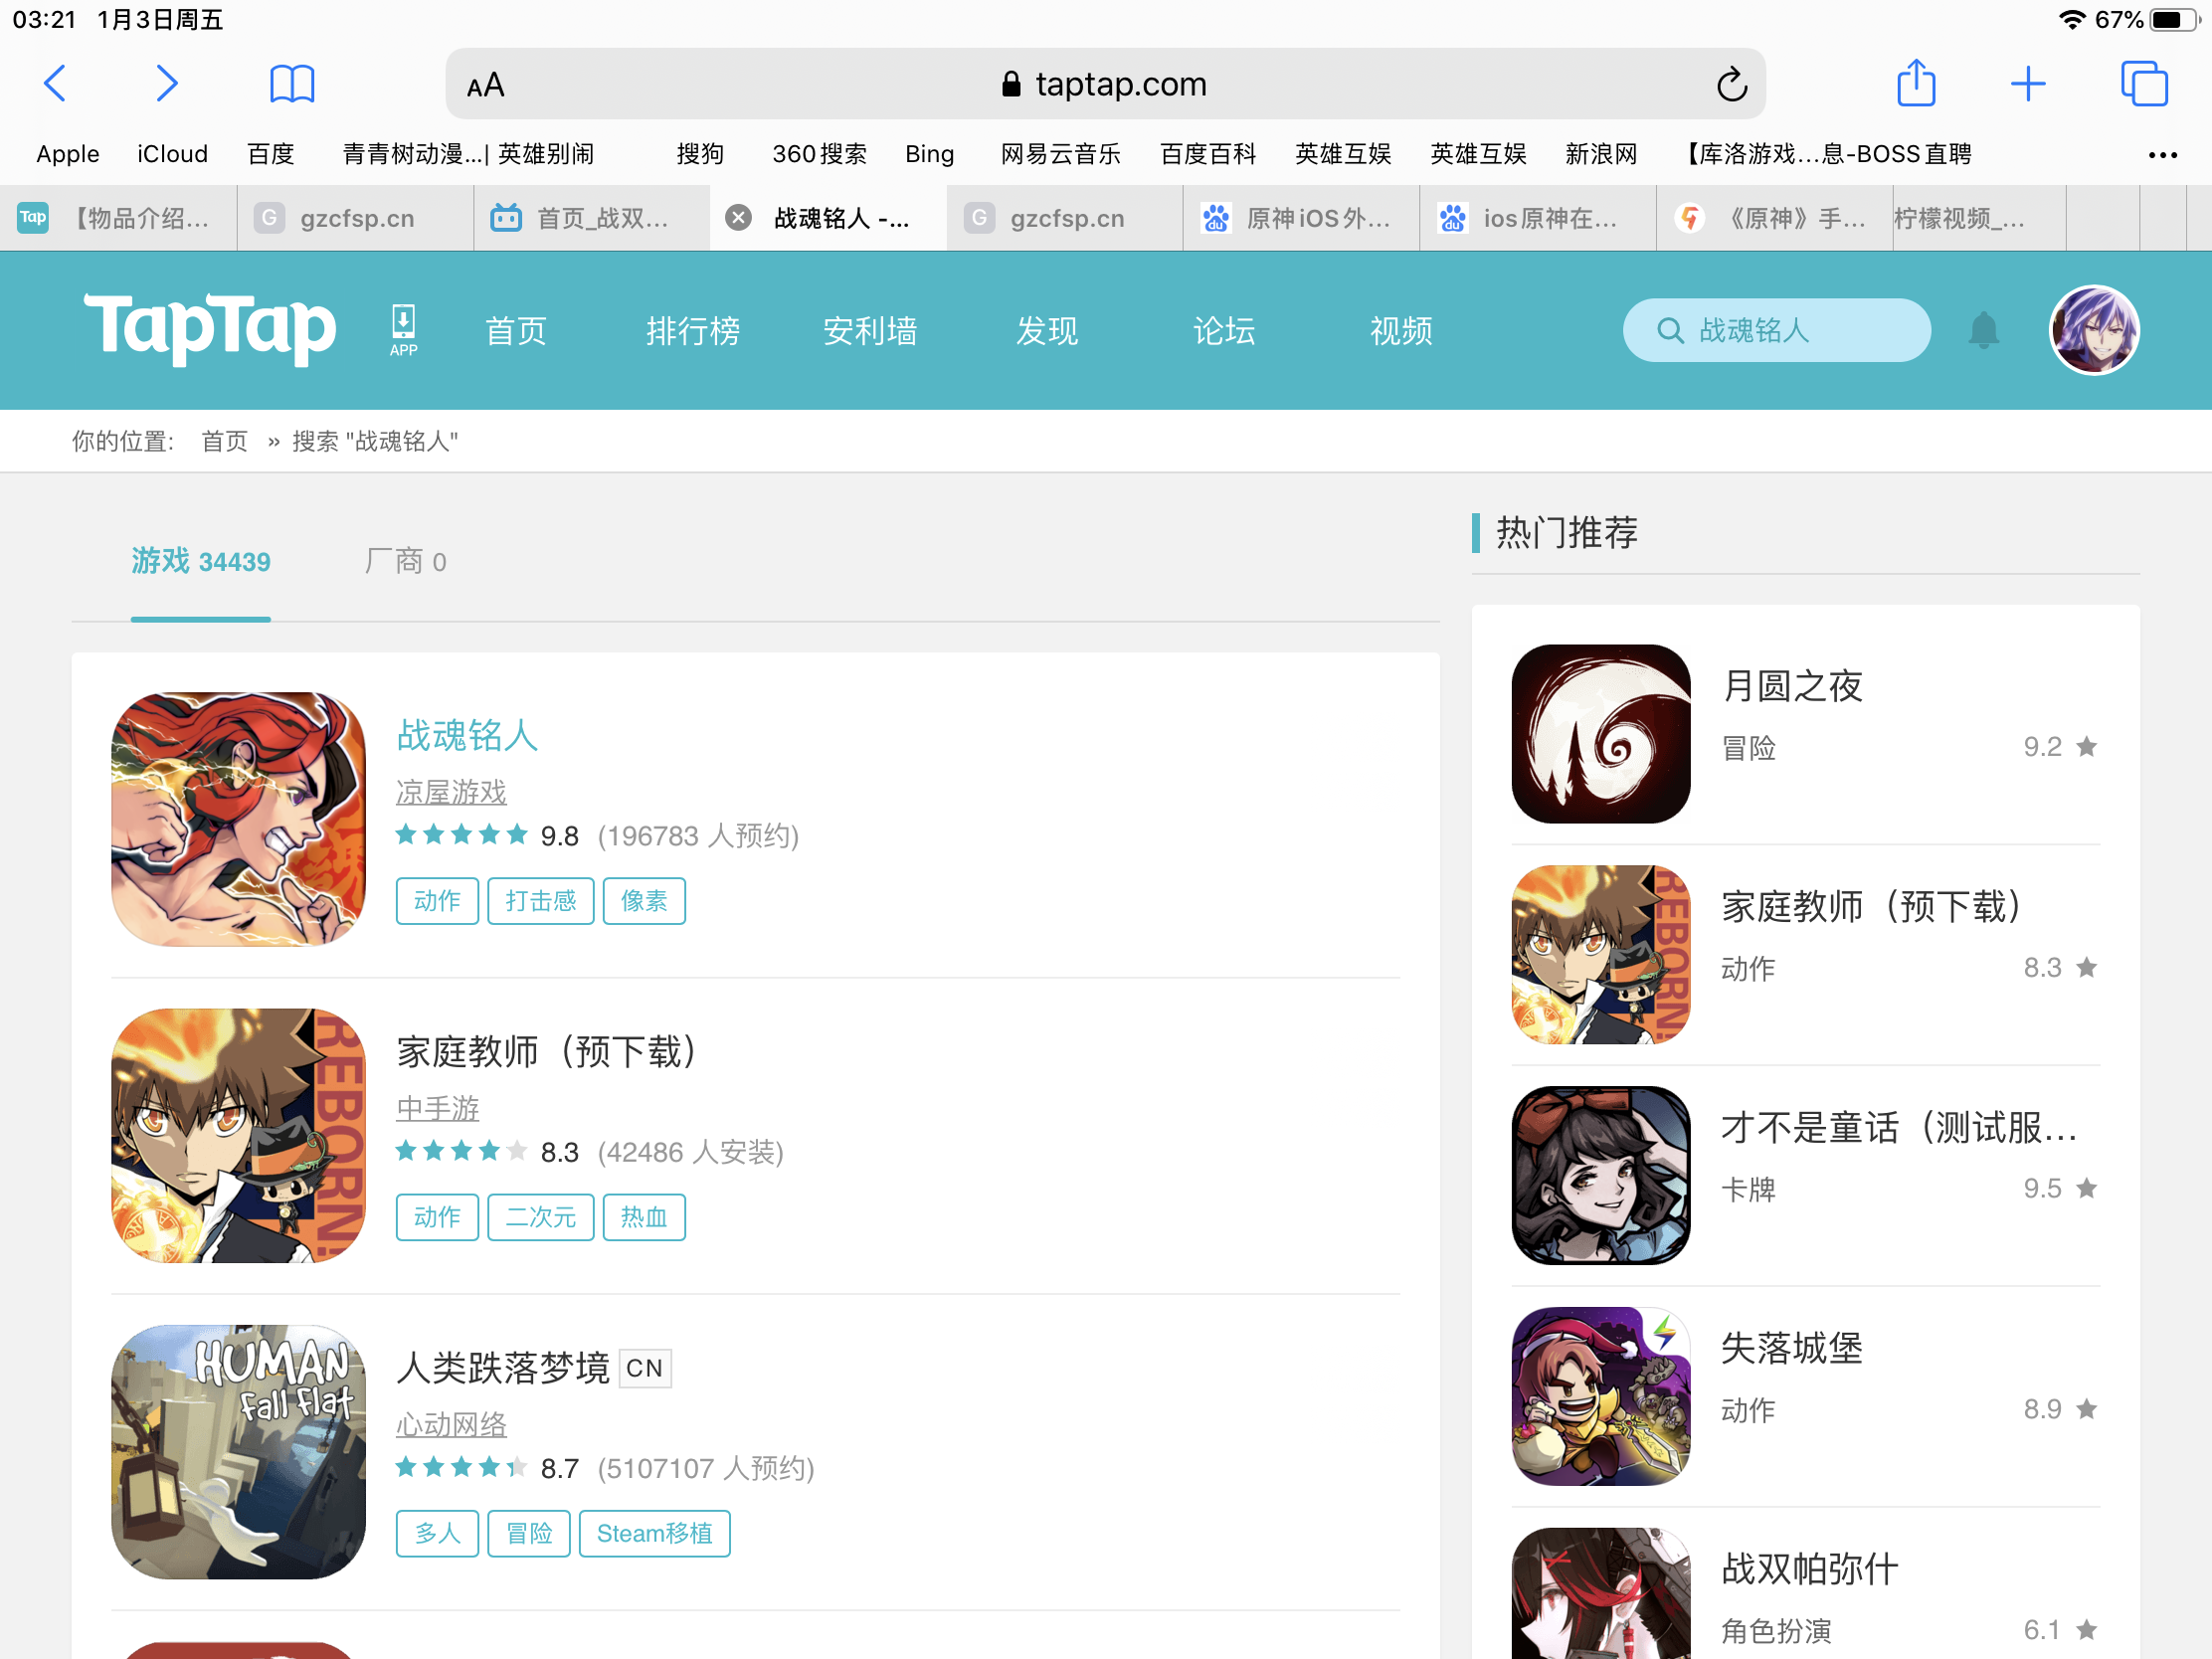This screenshot has height=1659, width=2212.
Task: Open the Human Fall Flat thumbnail
Action: [x=238, y=1452]
